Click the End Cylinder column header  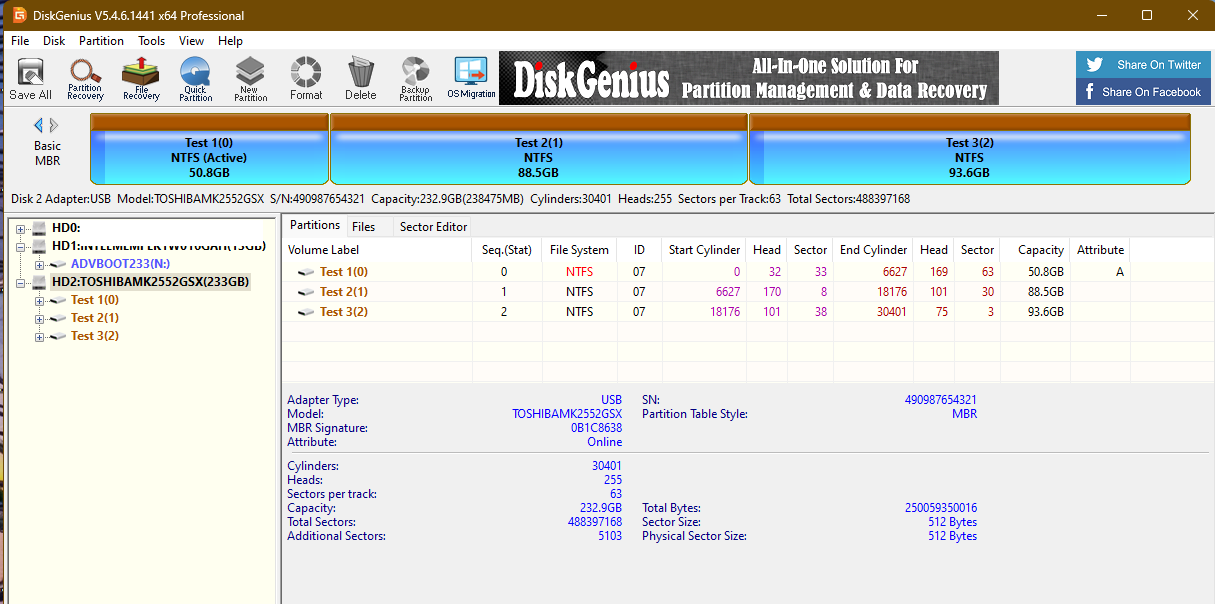tap(873, 250)
